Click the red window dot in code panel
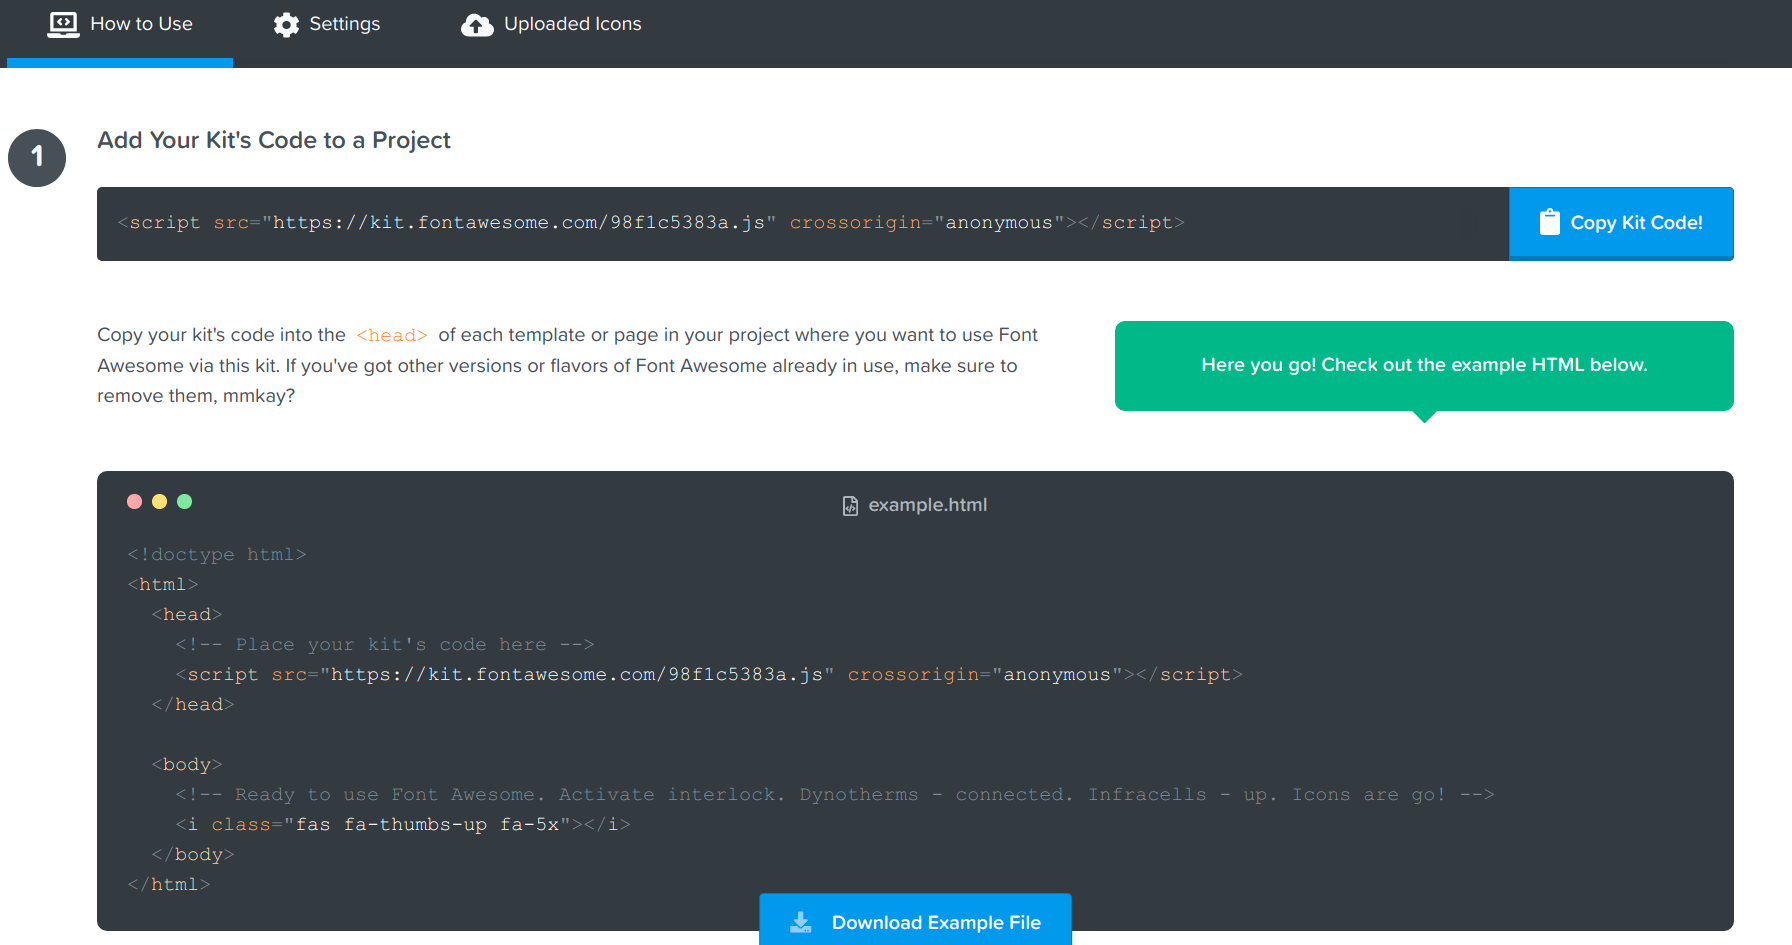Screen dimensions: 1792x945 pyautogui.click(x=135, y=501)
